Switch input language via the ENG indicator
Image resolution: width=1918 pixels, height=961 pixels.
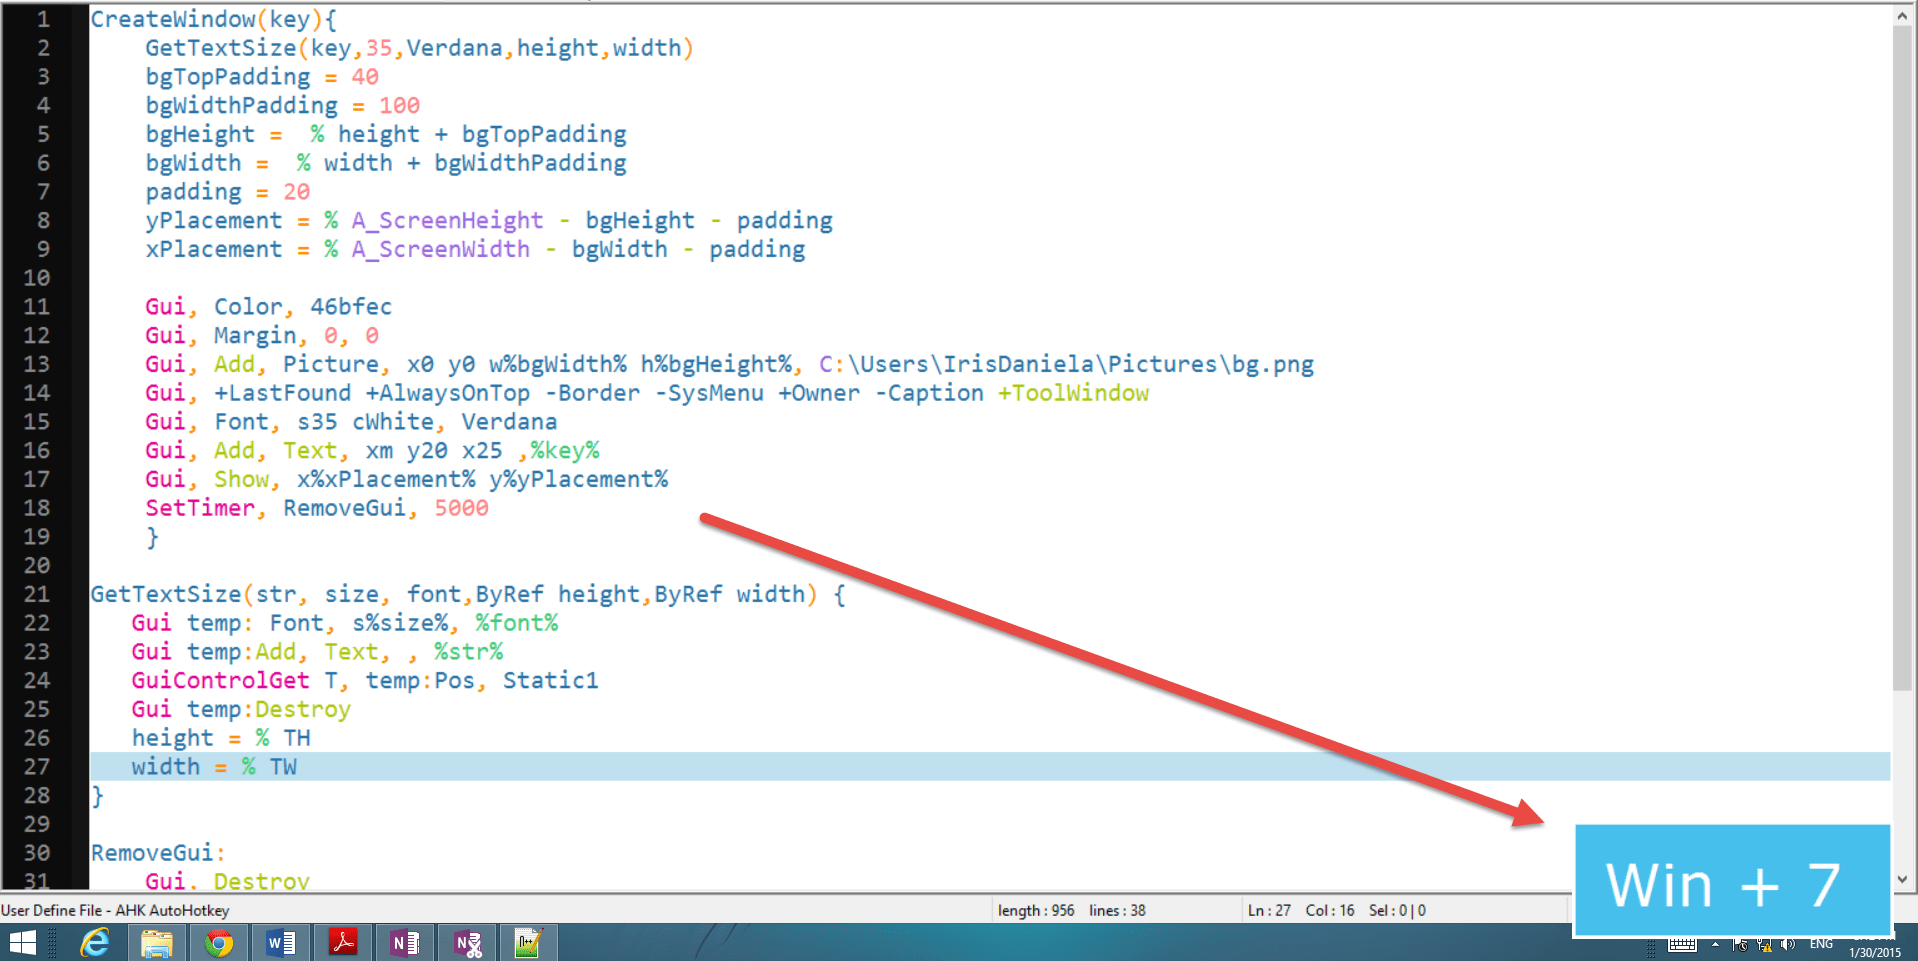pos(1820,943)
